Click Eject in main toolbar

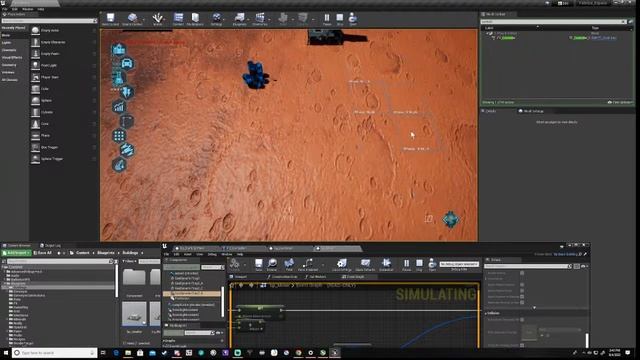point(353,19)
